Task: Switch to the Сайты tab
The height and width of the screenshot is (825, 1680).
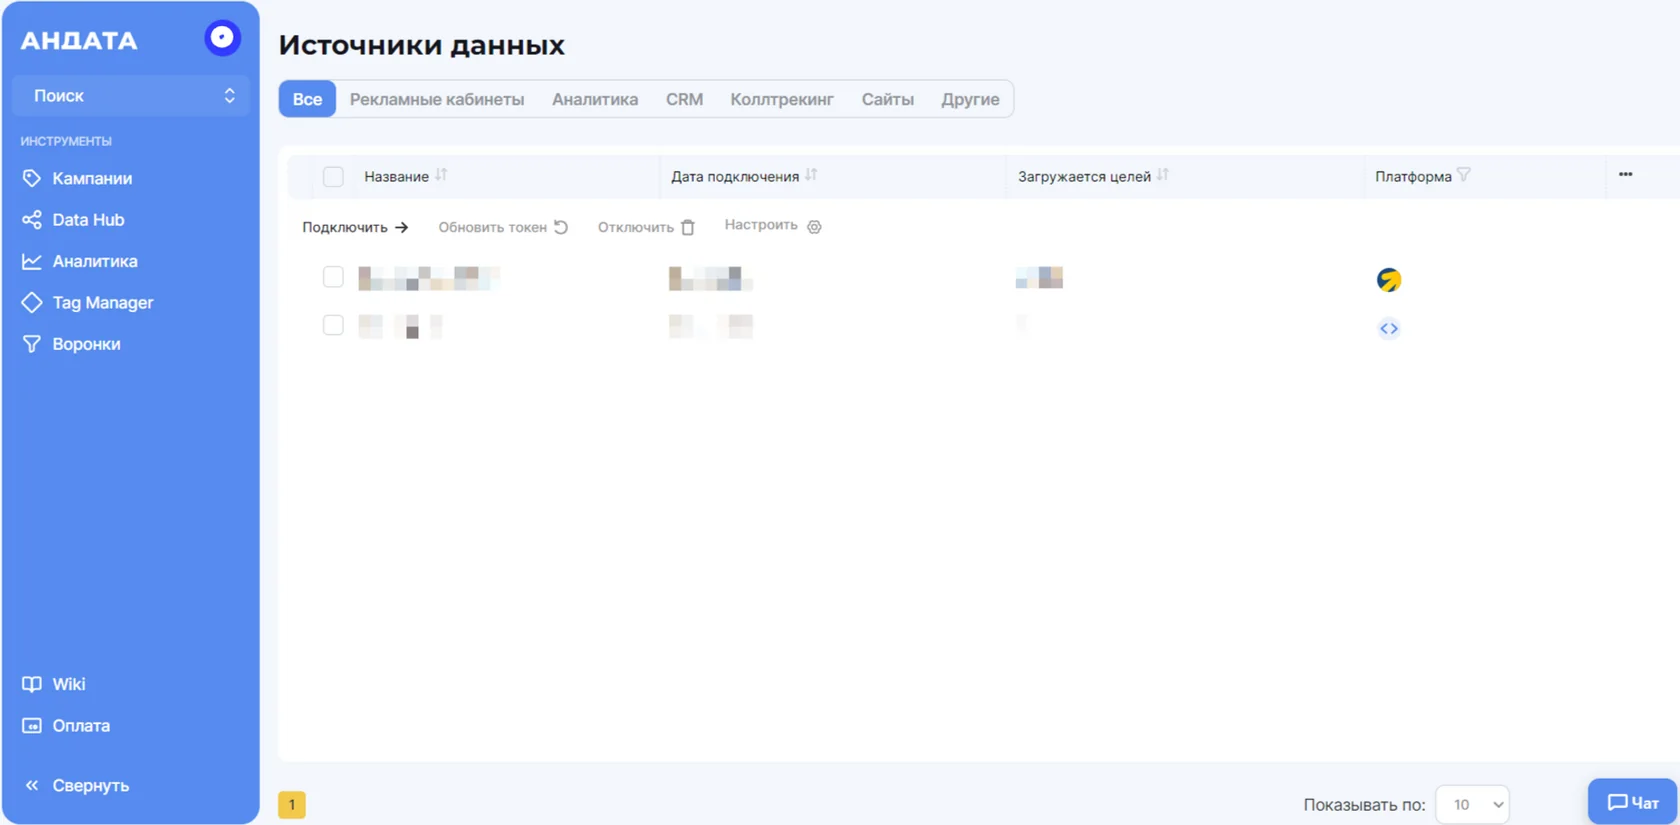Action: click(888, 99)
